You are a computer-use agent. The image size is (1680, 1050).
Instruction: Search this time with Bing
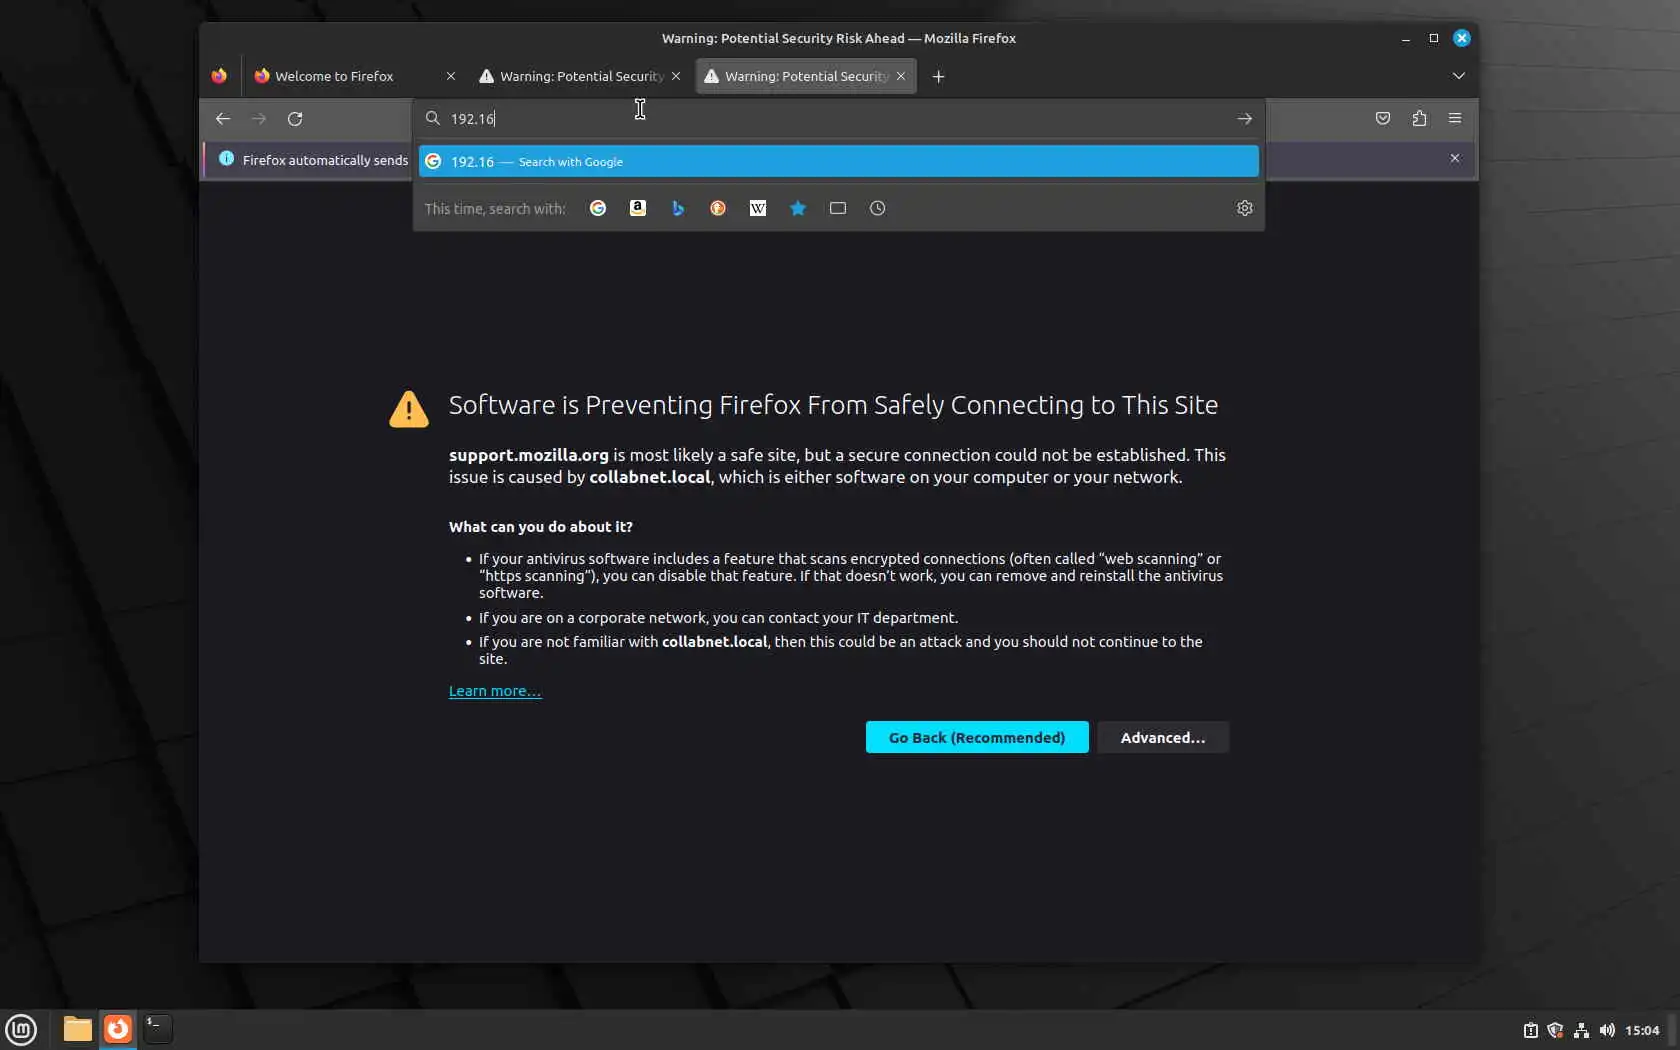tap(678, 208)
